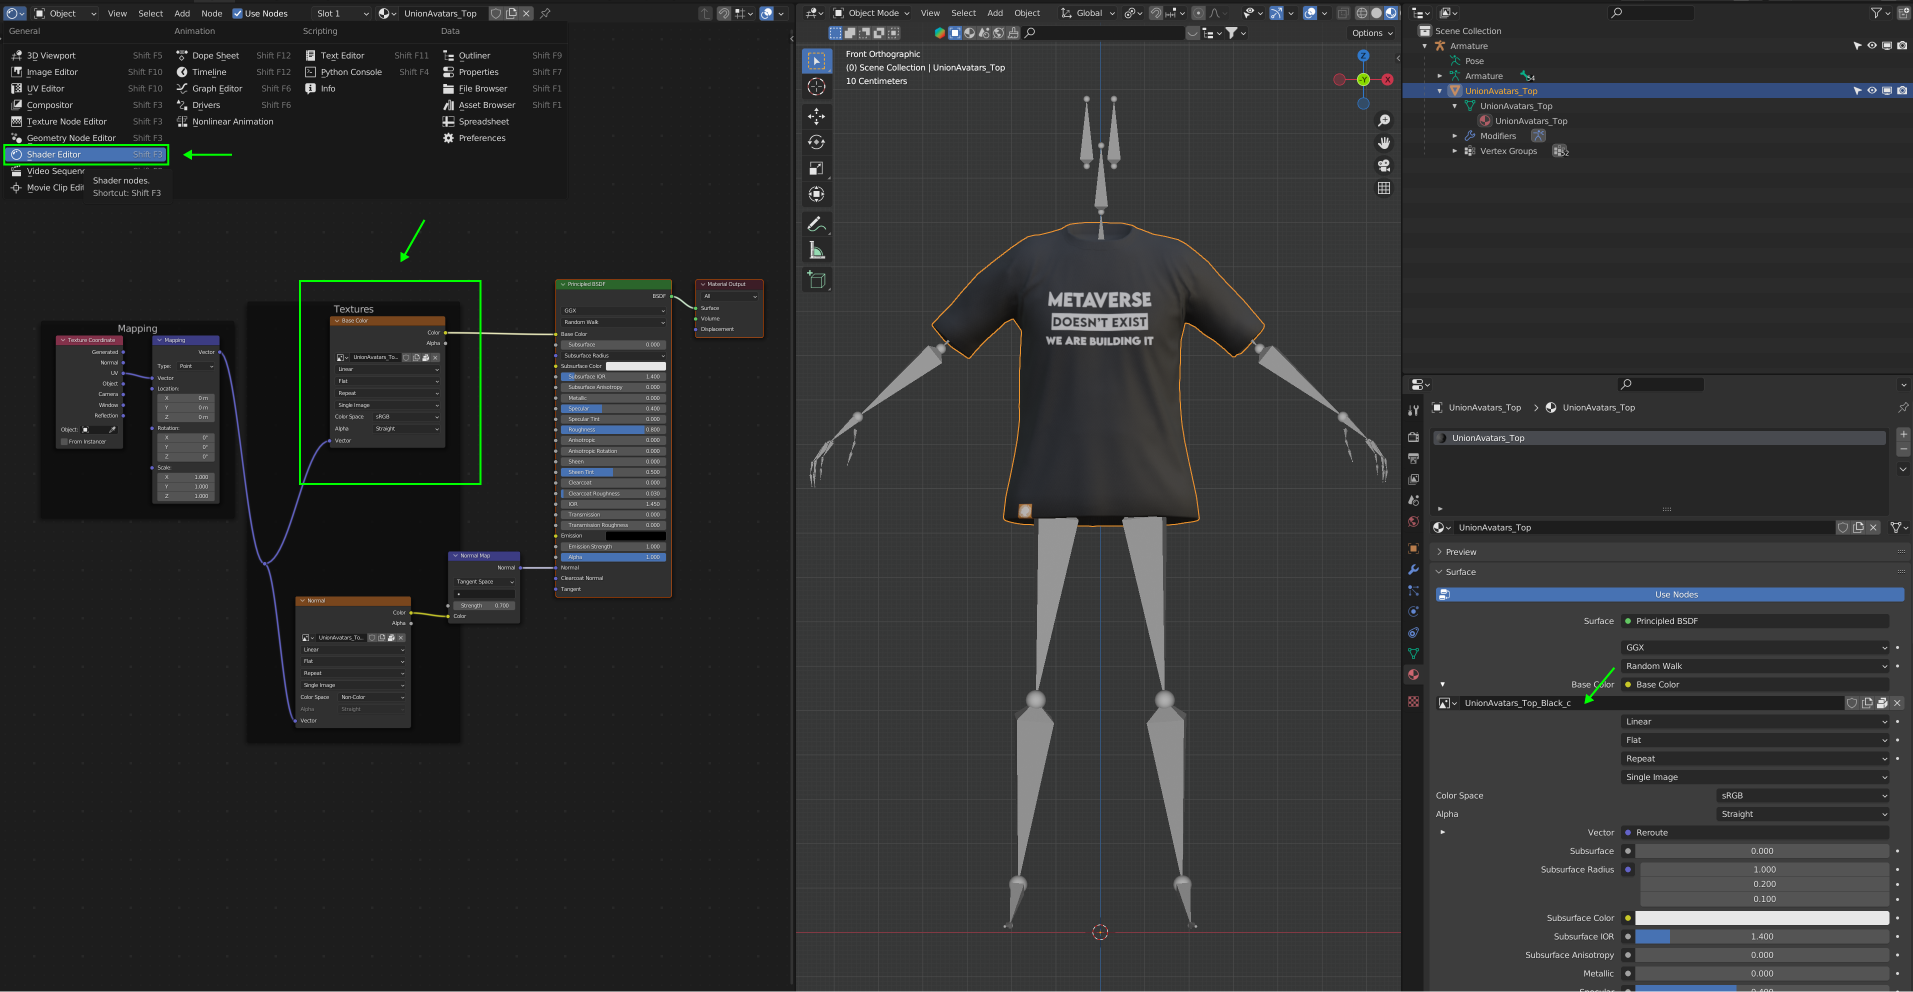Toggle Armature render camera icon

click(1902, 46)
